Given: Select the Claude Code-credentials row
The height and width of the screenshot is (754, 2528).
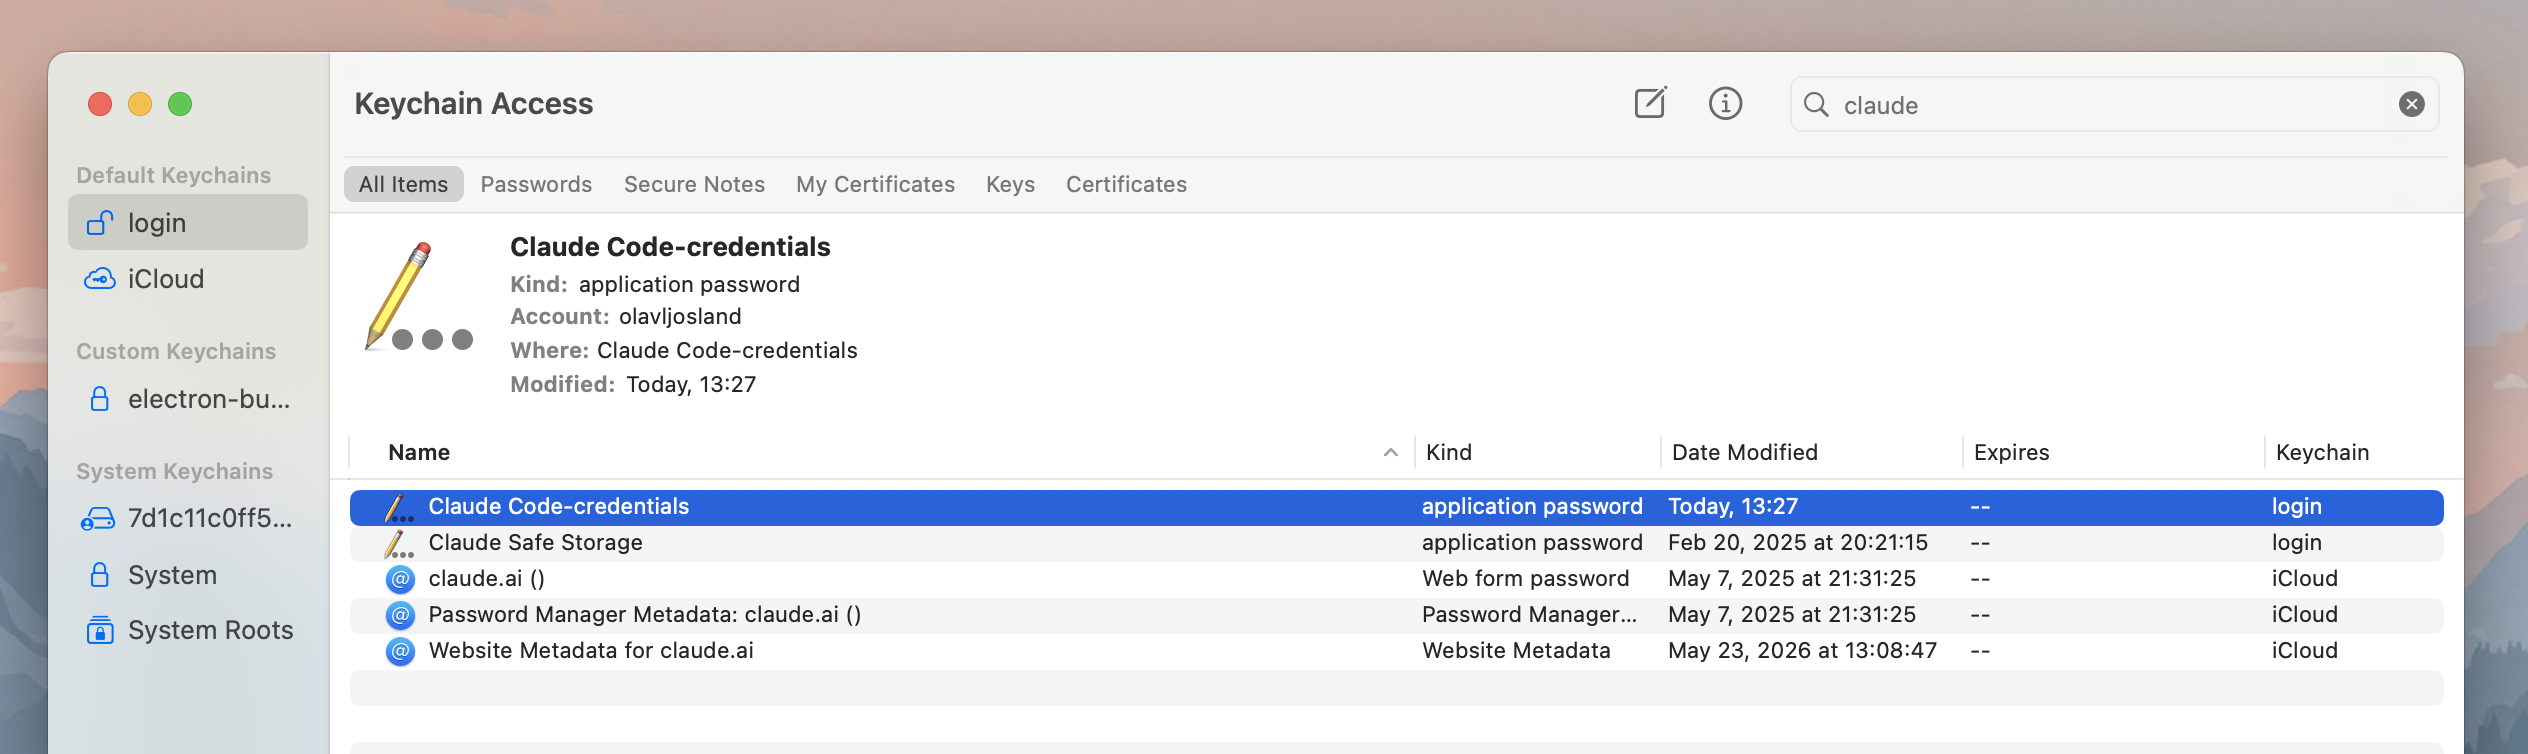Looking at the screenshot, I should click(x=1396, y=507).
